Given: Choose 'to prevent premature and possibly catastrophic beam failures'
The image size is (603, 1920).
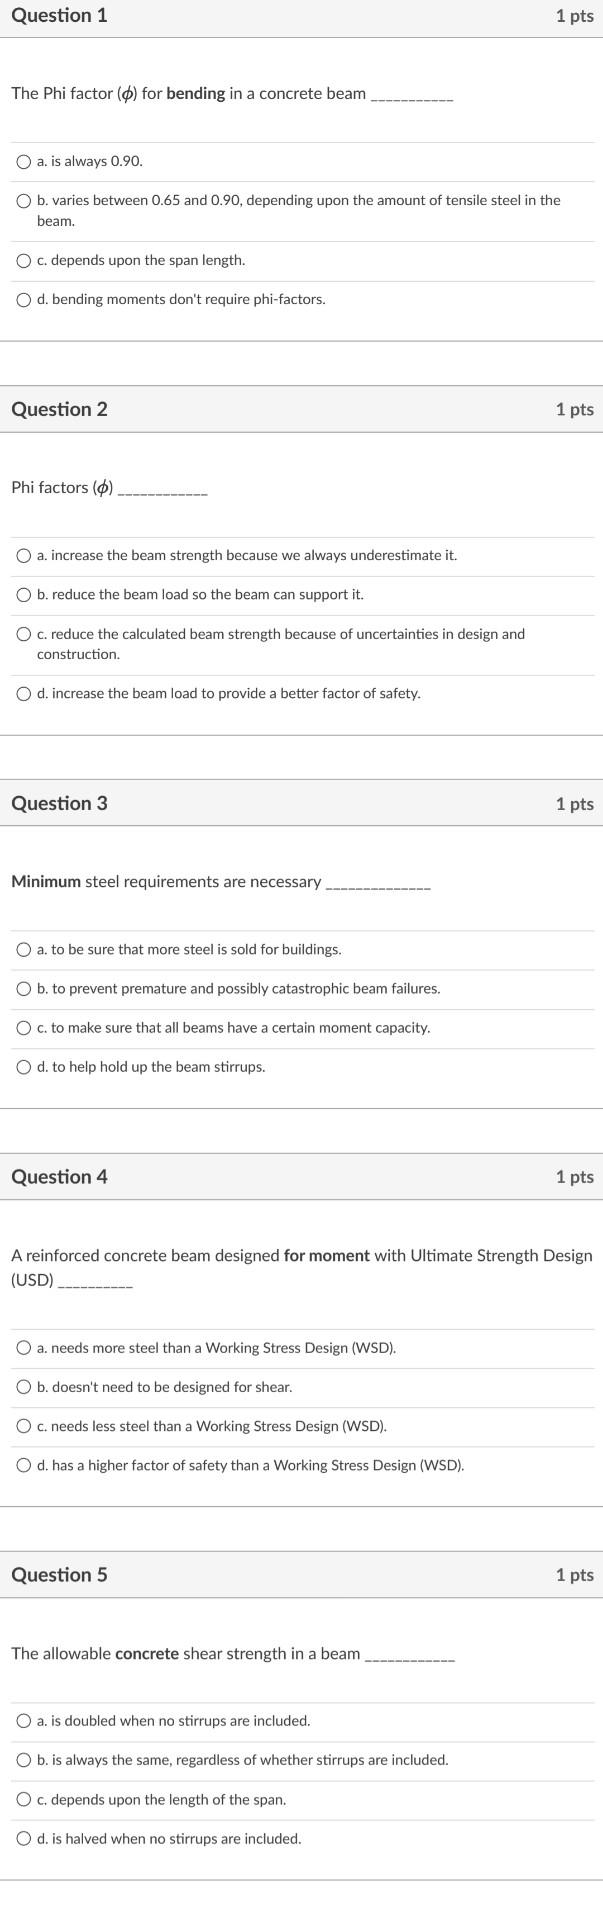Looking at the screenshot, I should [x=22, y=988].
